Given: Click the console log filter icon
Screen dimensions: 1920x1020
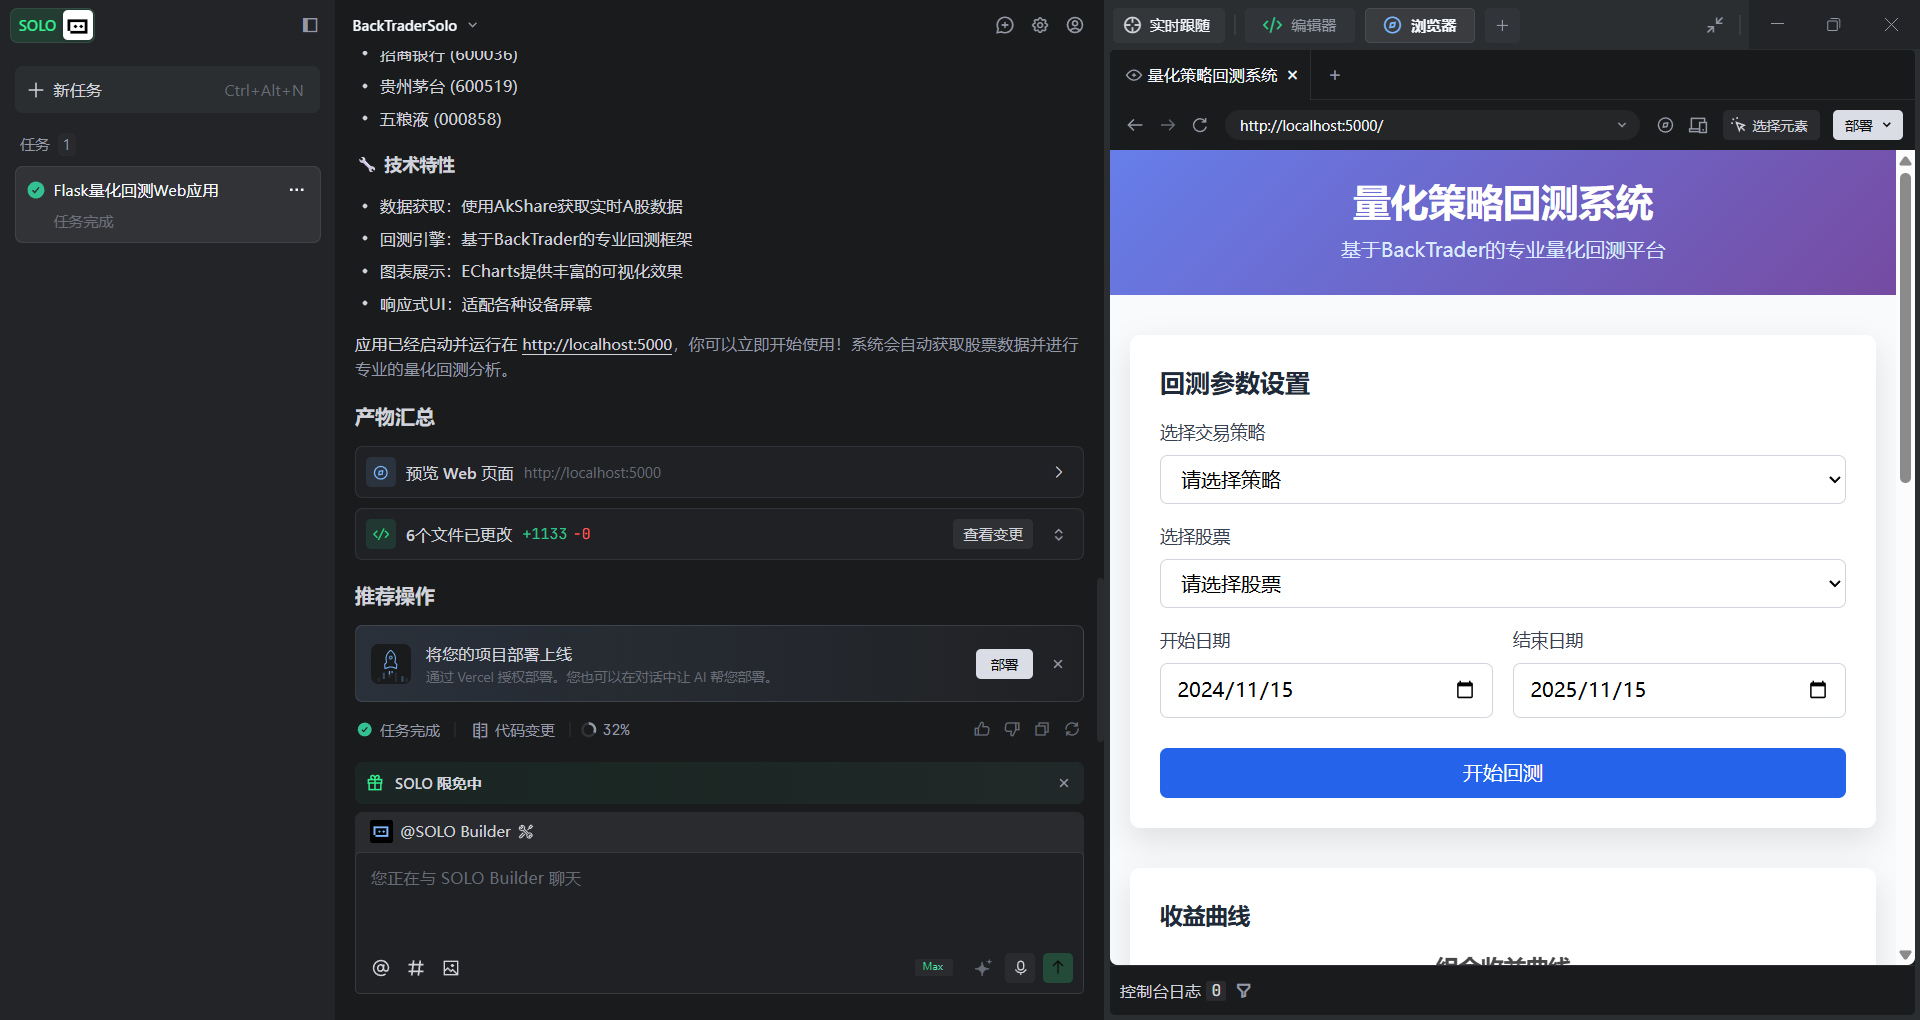Looking at the screenshot, I should pyautogui.click(x=1244, y=991).
